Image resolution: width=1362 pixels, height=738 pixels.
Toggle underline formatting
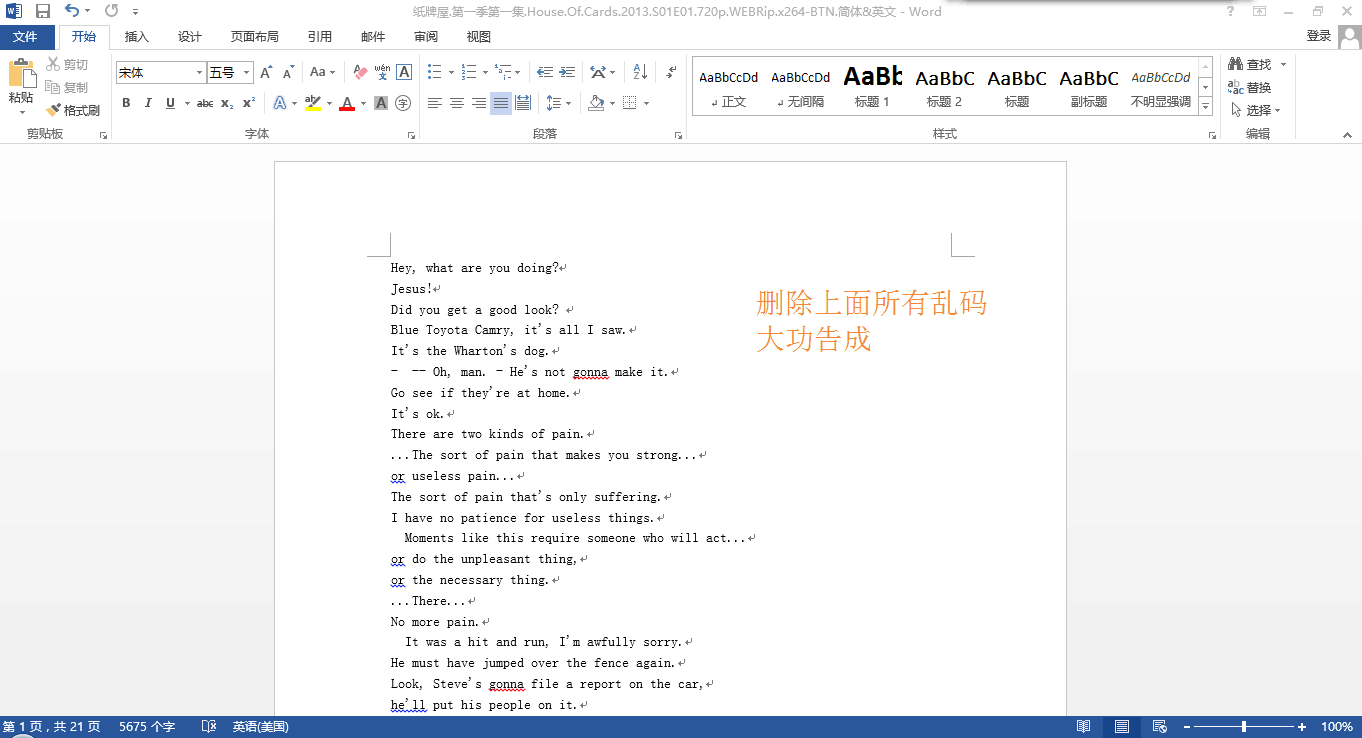tap(170, 103)
